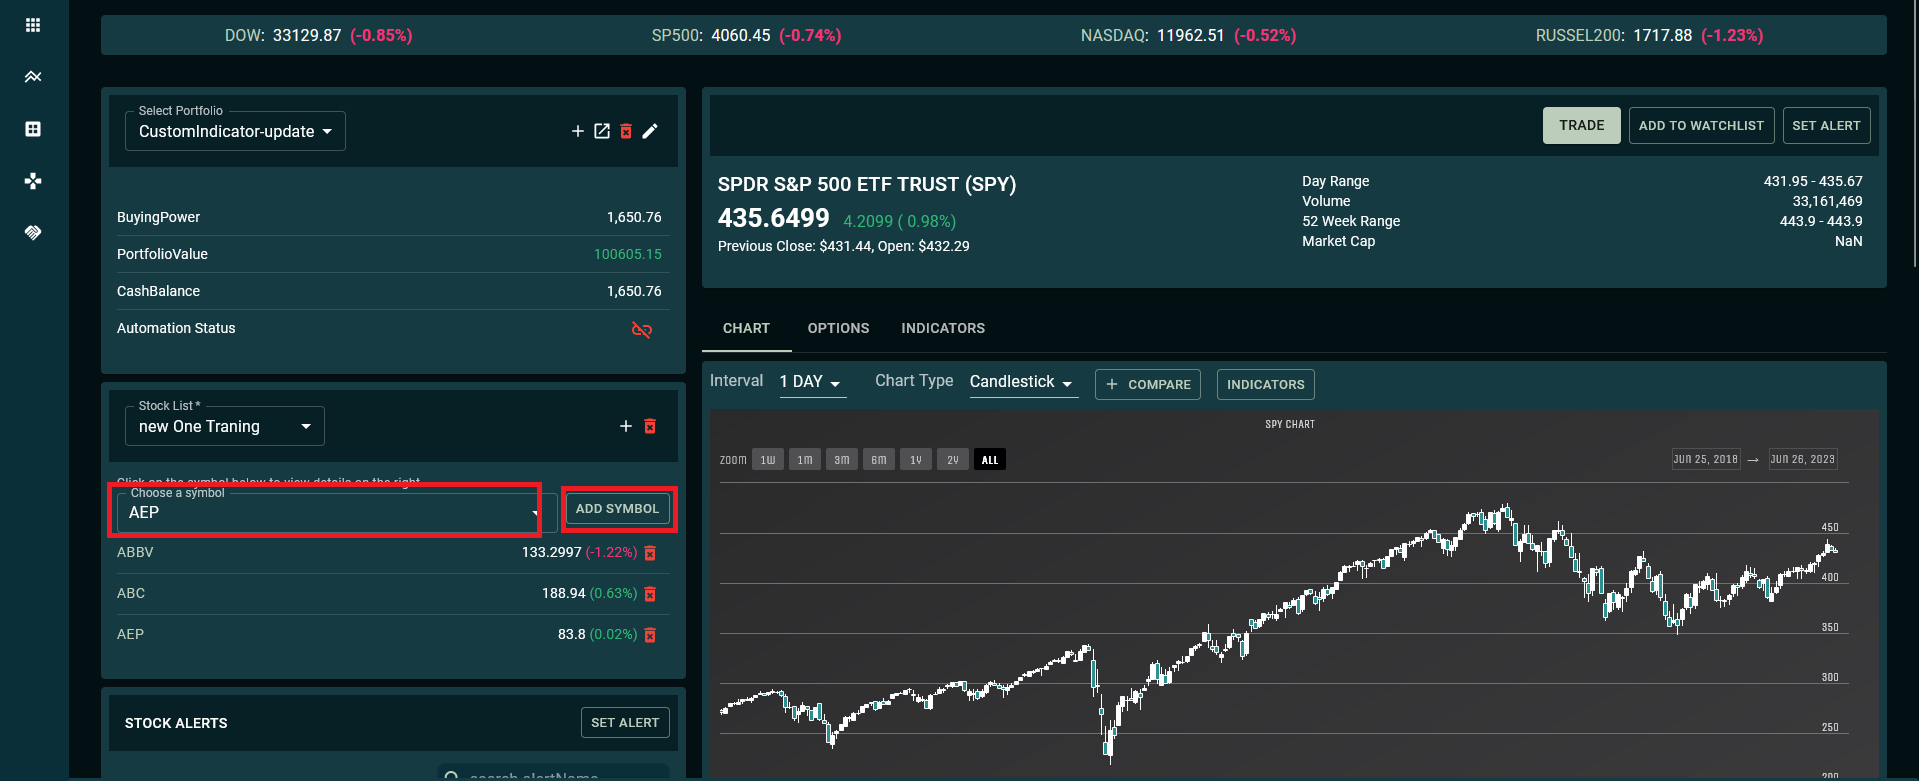The image size is (1919, 781).
Task: Edit the chart start date Jun 25, 2018
Action: [1706, 459]
